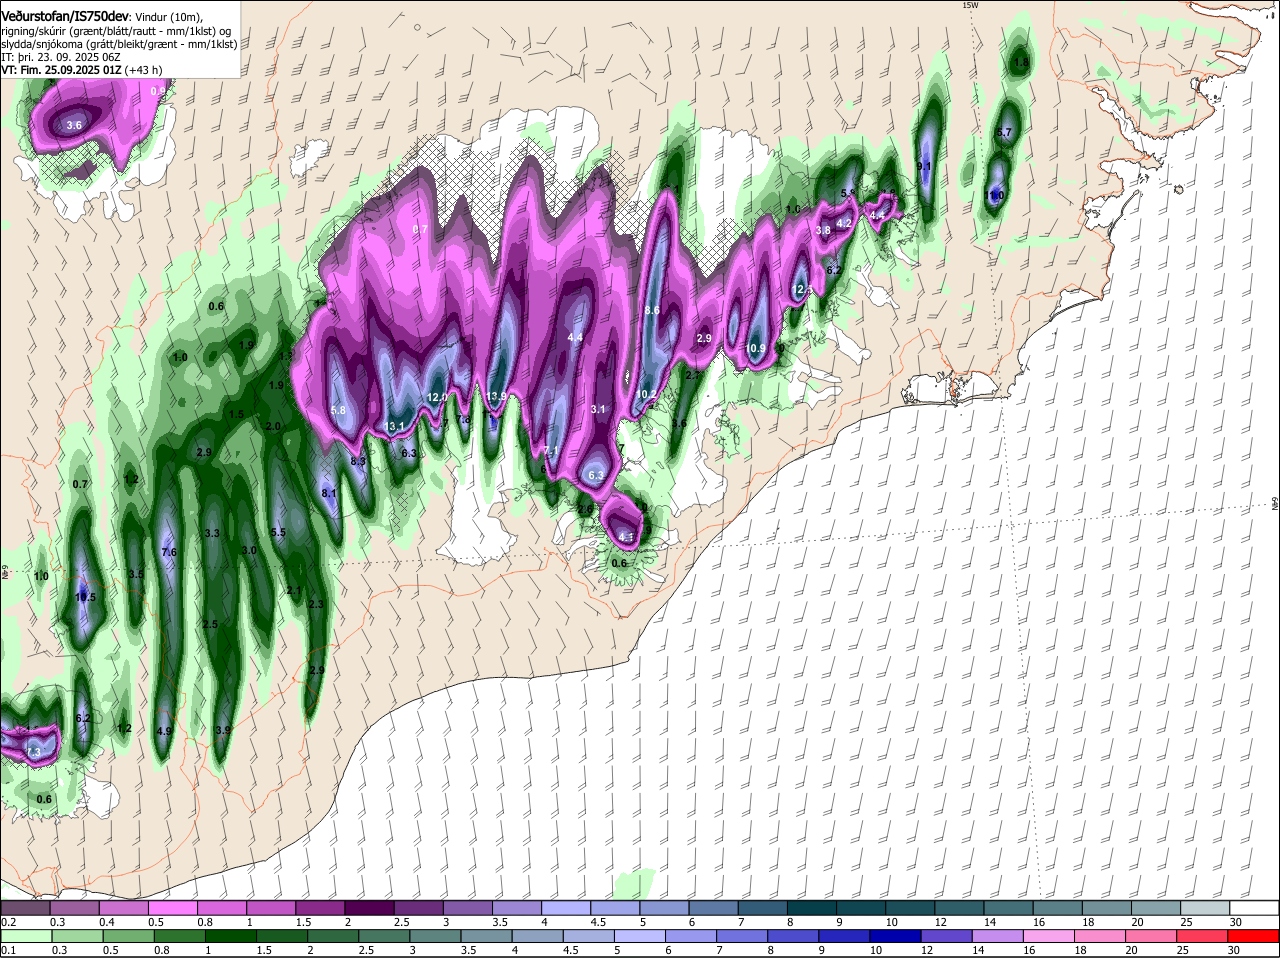Click the 12.0 precipitation value label
1280x958 pixels.
coord(437,397)
